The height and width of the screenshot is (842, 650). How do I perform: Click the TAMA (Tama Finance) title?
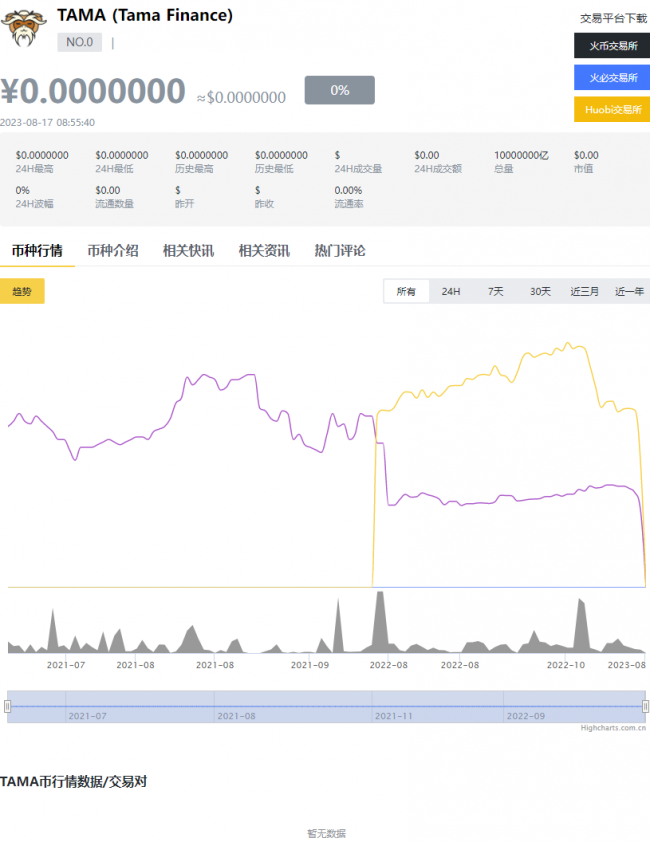(x=145, y=15)
